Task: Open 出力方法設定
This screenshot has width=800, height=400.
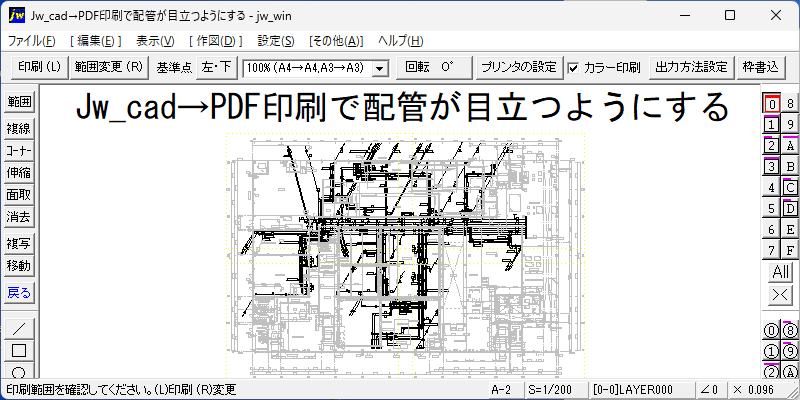Action: (691, 67)
